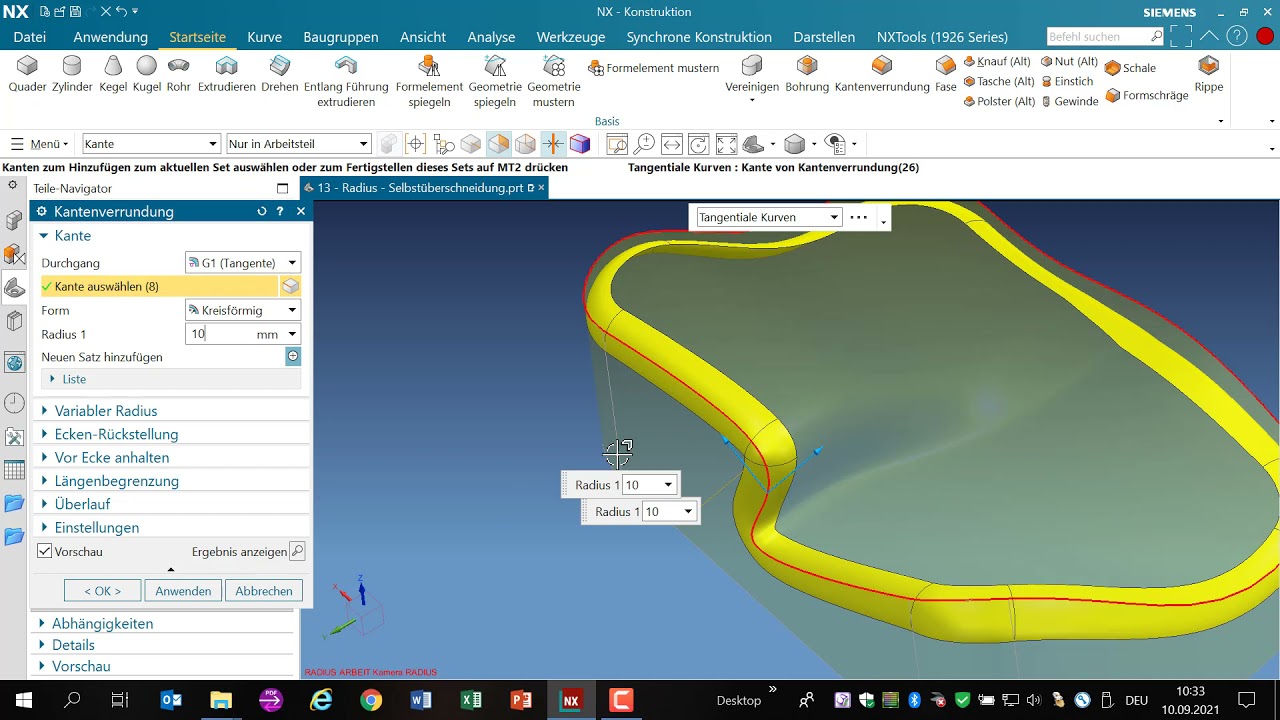Click Gewinde thread command
The width and height of the screenshot is (1280, 720).
coord(1070,101)
